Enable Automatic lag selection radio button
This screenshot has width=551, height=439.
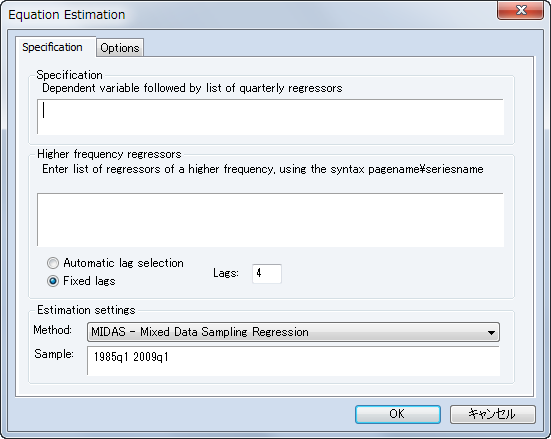point(53,263)
